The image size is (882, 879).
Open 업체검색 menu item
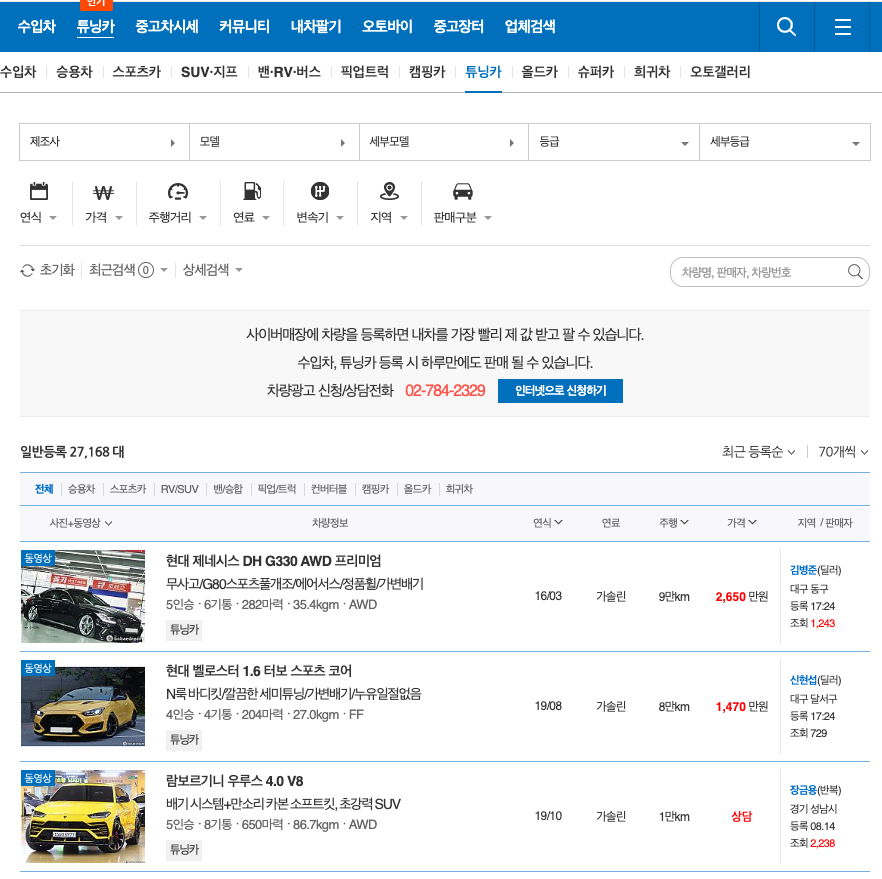click(x=530, y=26)
